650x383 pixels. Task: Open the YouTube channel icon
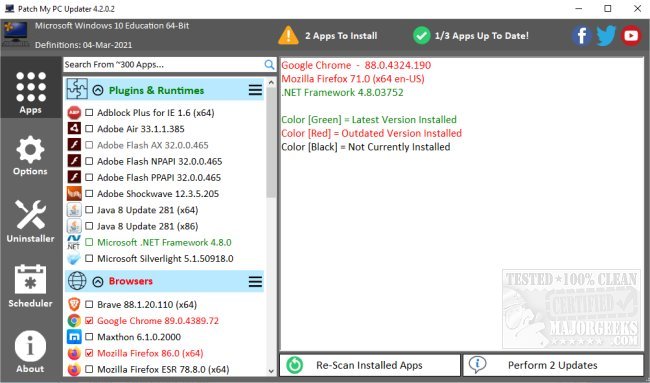coord(631,36)
